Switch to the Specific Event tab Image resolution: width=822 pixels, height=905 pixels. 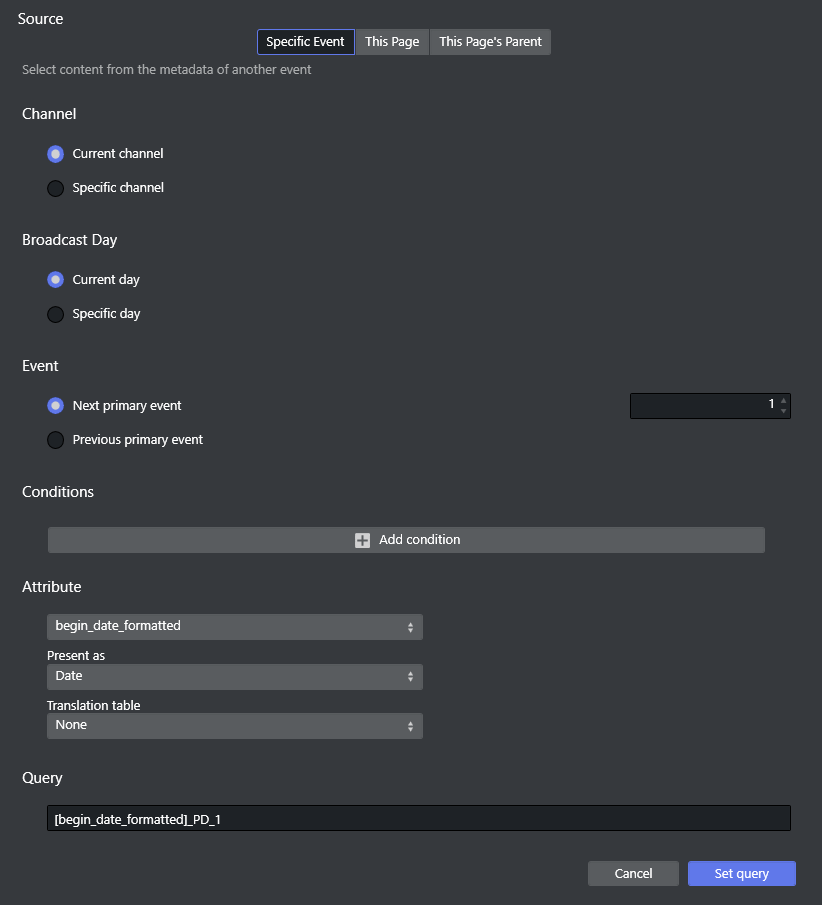point(305,42)
